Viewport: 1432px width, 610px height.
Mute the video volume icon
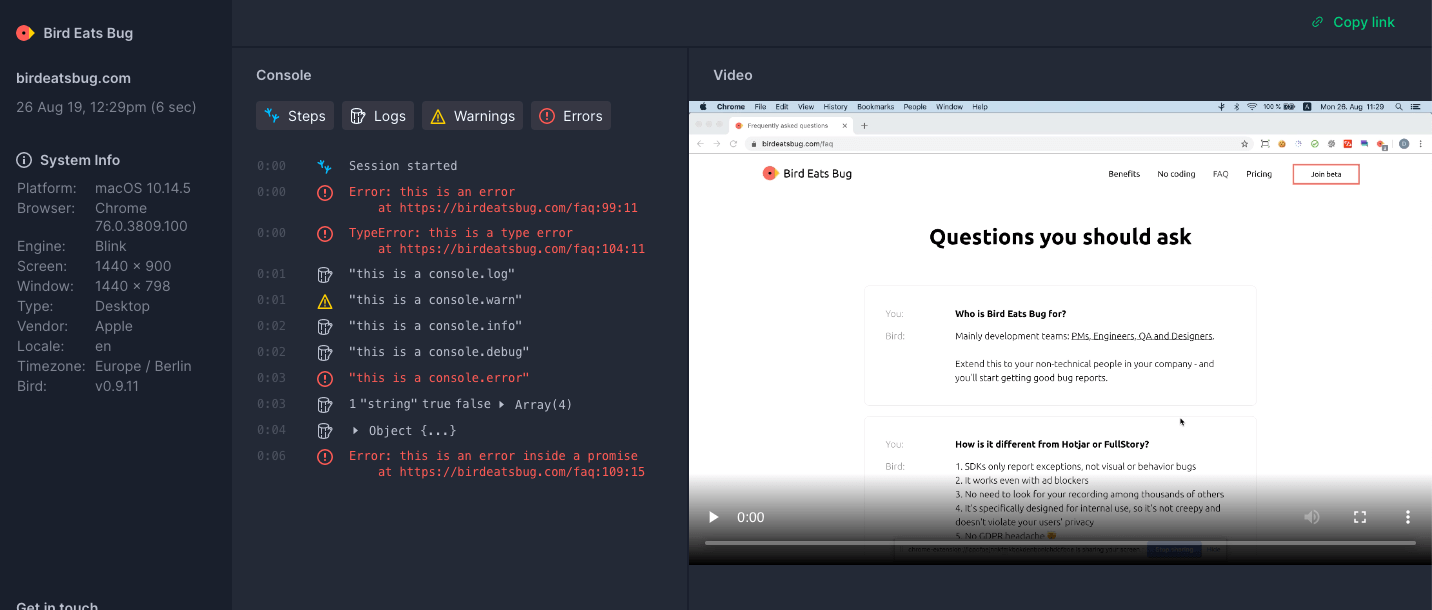(1311, 517)
